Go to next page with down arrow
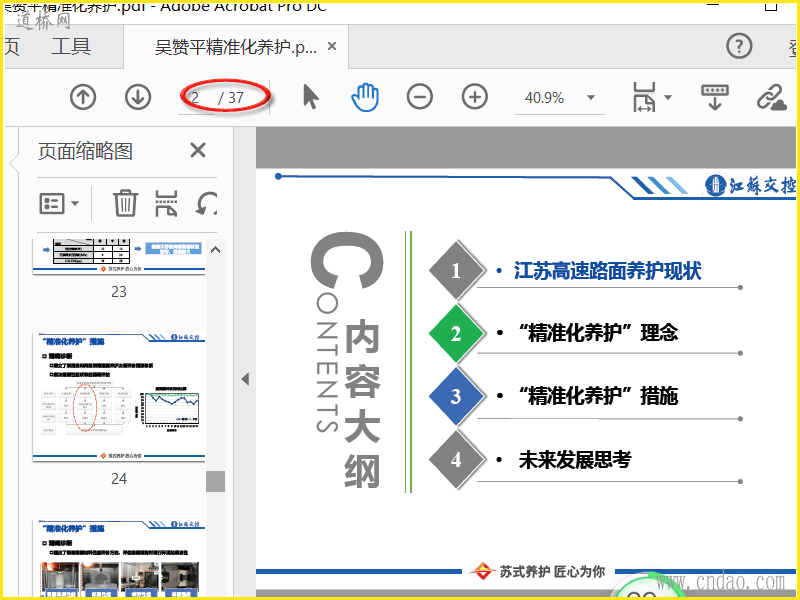800x600 pixels. coord(138,97)
